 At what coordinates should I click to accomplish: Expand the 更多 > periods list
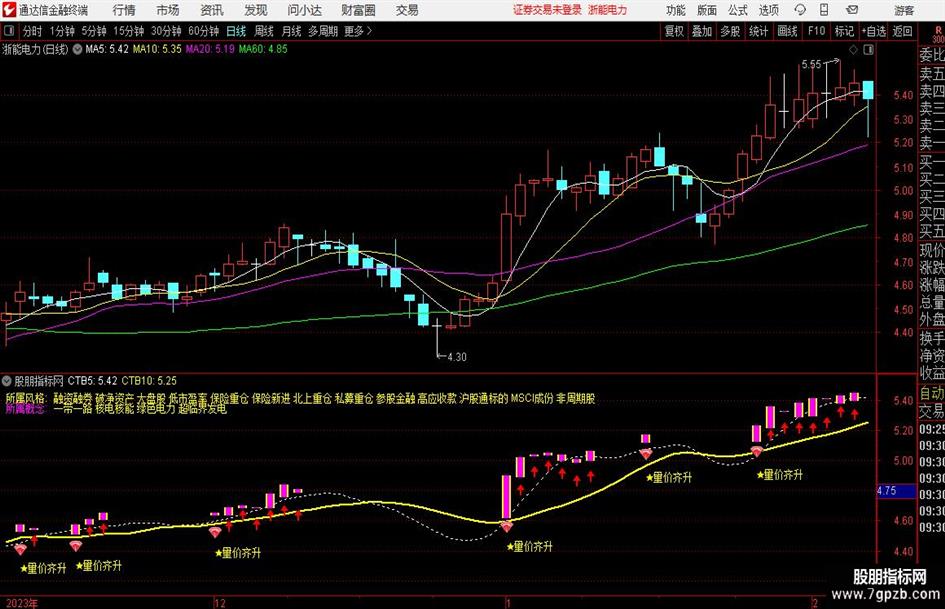tap(359, 31)
